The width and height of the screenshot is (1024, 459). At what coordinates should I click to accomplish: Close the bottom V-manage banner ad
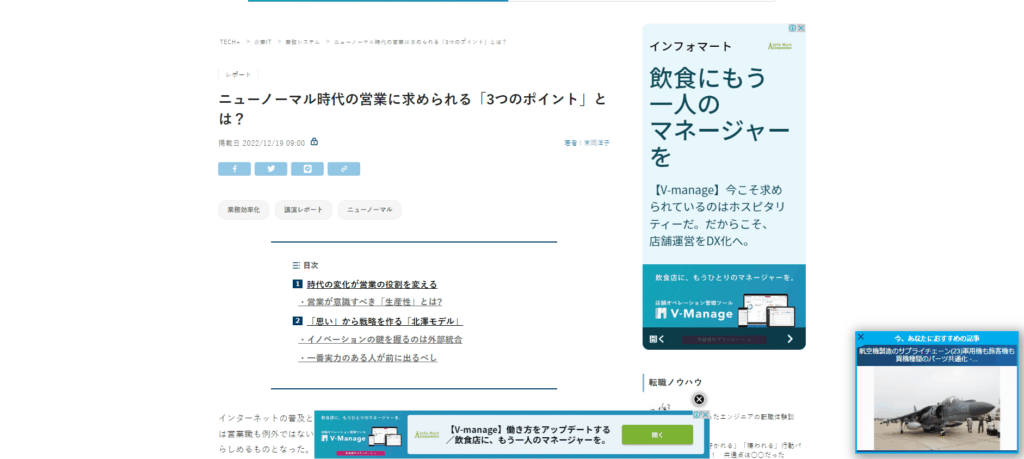tap(699, 400)
